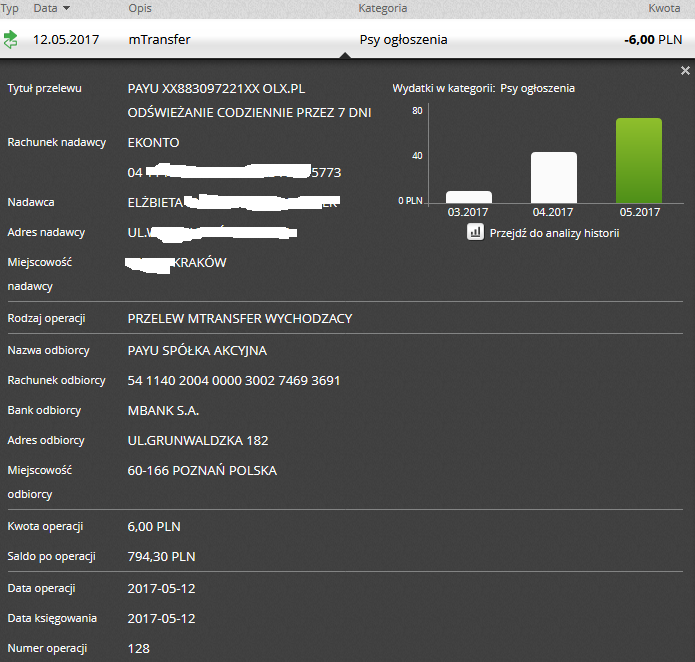This screenshot has width=695, height=662.
Task: Click the Wydatki w kategorii heading
Action: click(484, 89)
